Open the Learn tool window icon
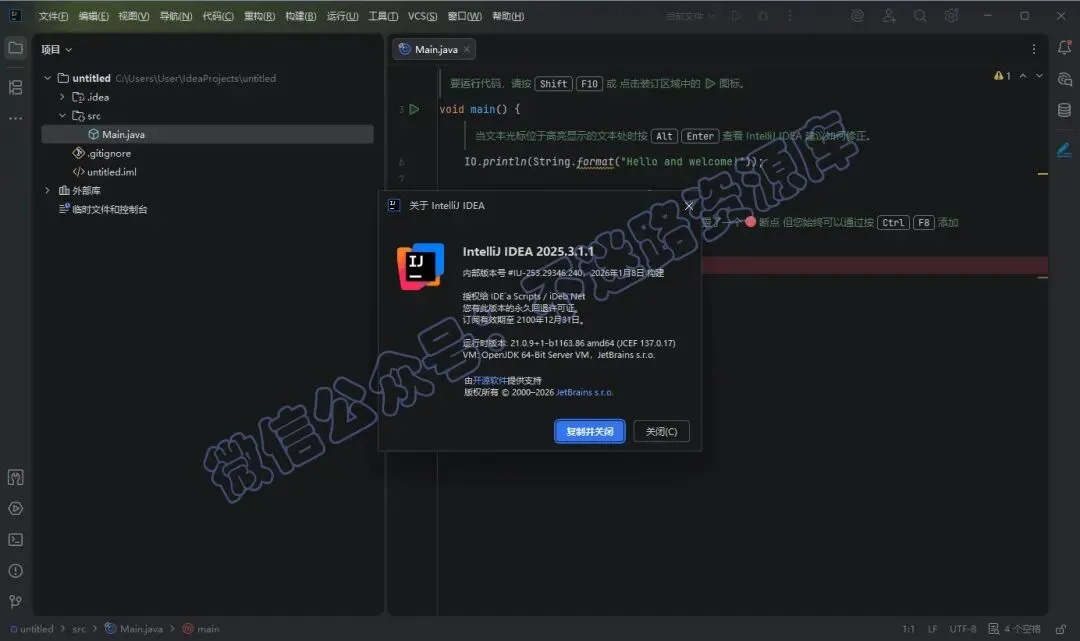Image resolution: width=1080 pixels, height=641 pixels. [x=15, y=477]
